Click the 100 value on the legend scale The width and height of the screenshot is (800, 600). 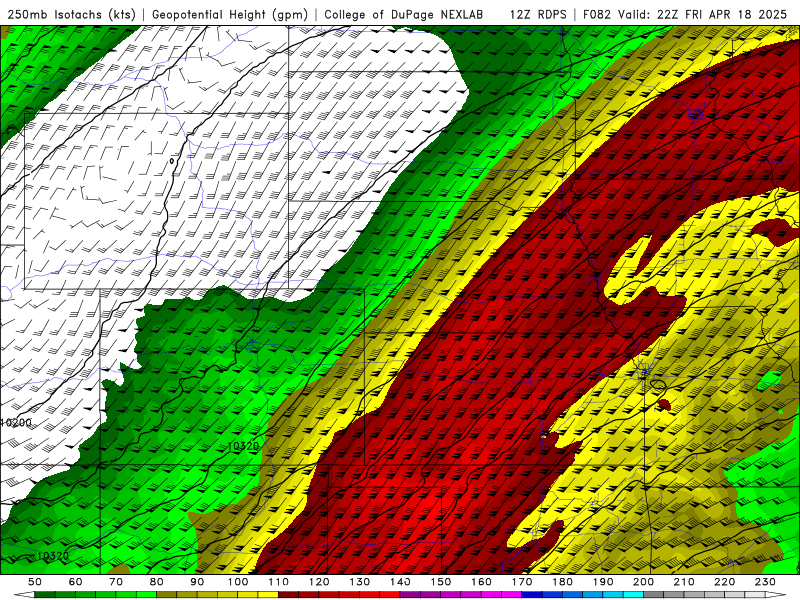238,582
